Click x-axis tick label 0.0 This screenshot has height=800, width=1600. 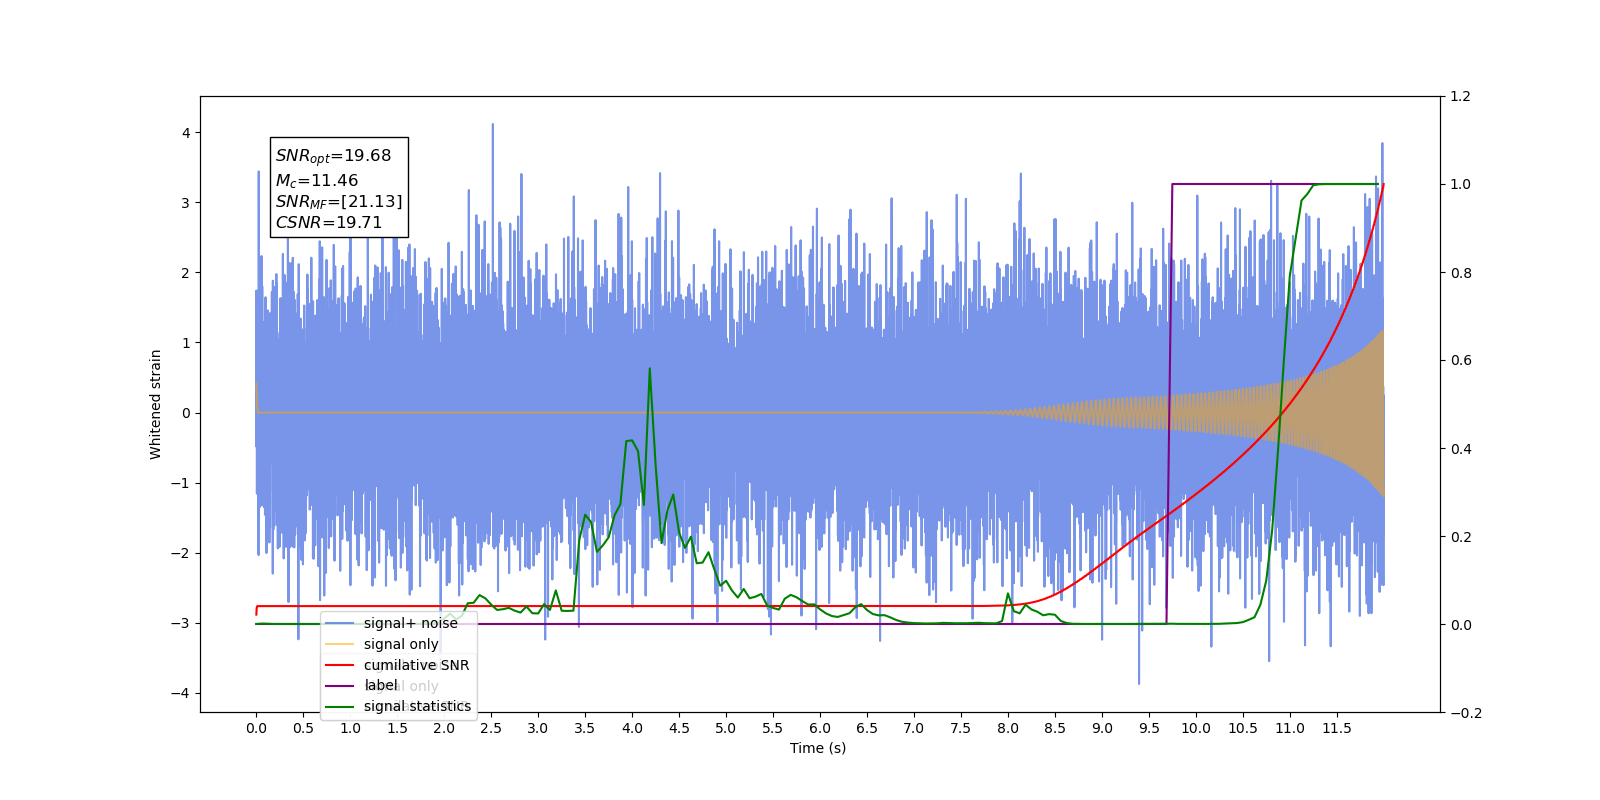point(256,728)
